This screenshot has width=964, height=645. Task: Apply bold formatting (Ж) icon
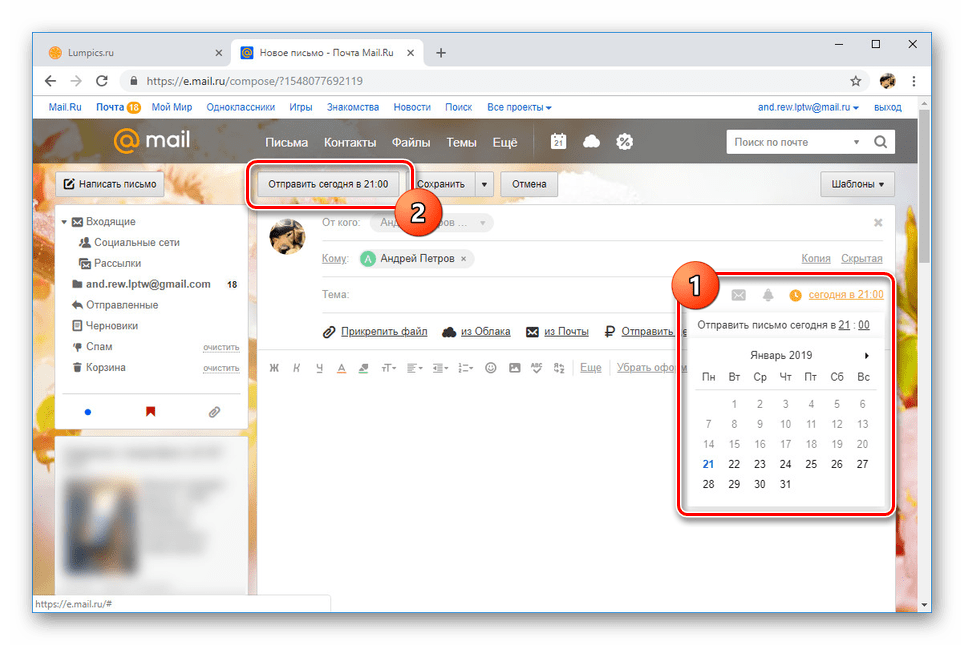pyautogui.click(x=274, y=368)
